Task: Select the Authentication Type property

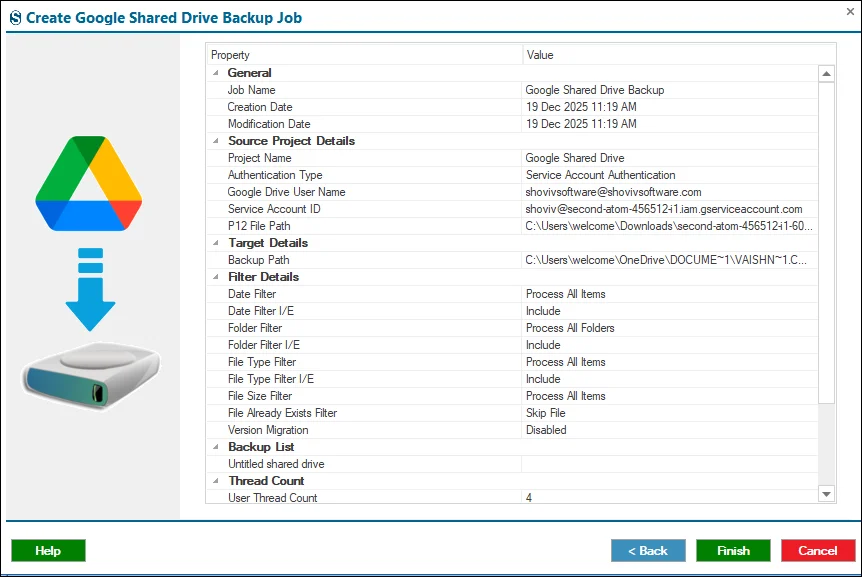Action: point(275,175)
